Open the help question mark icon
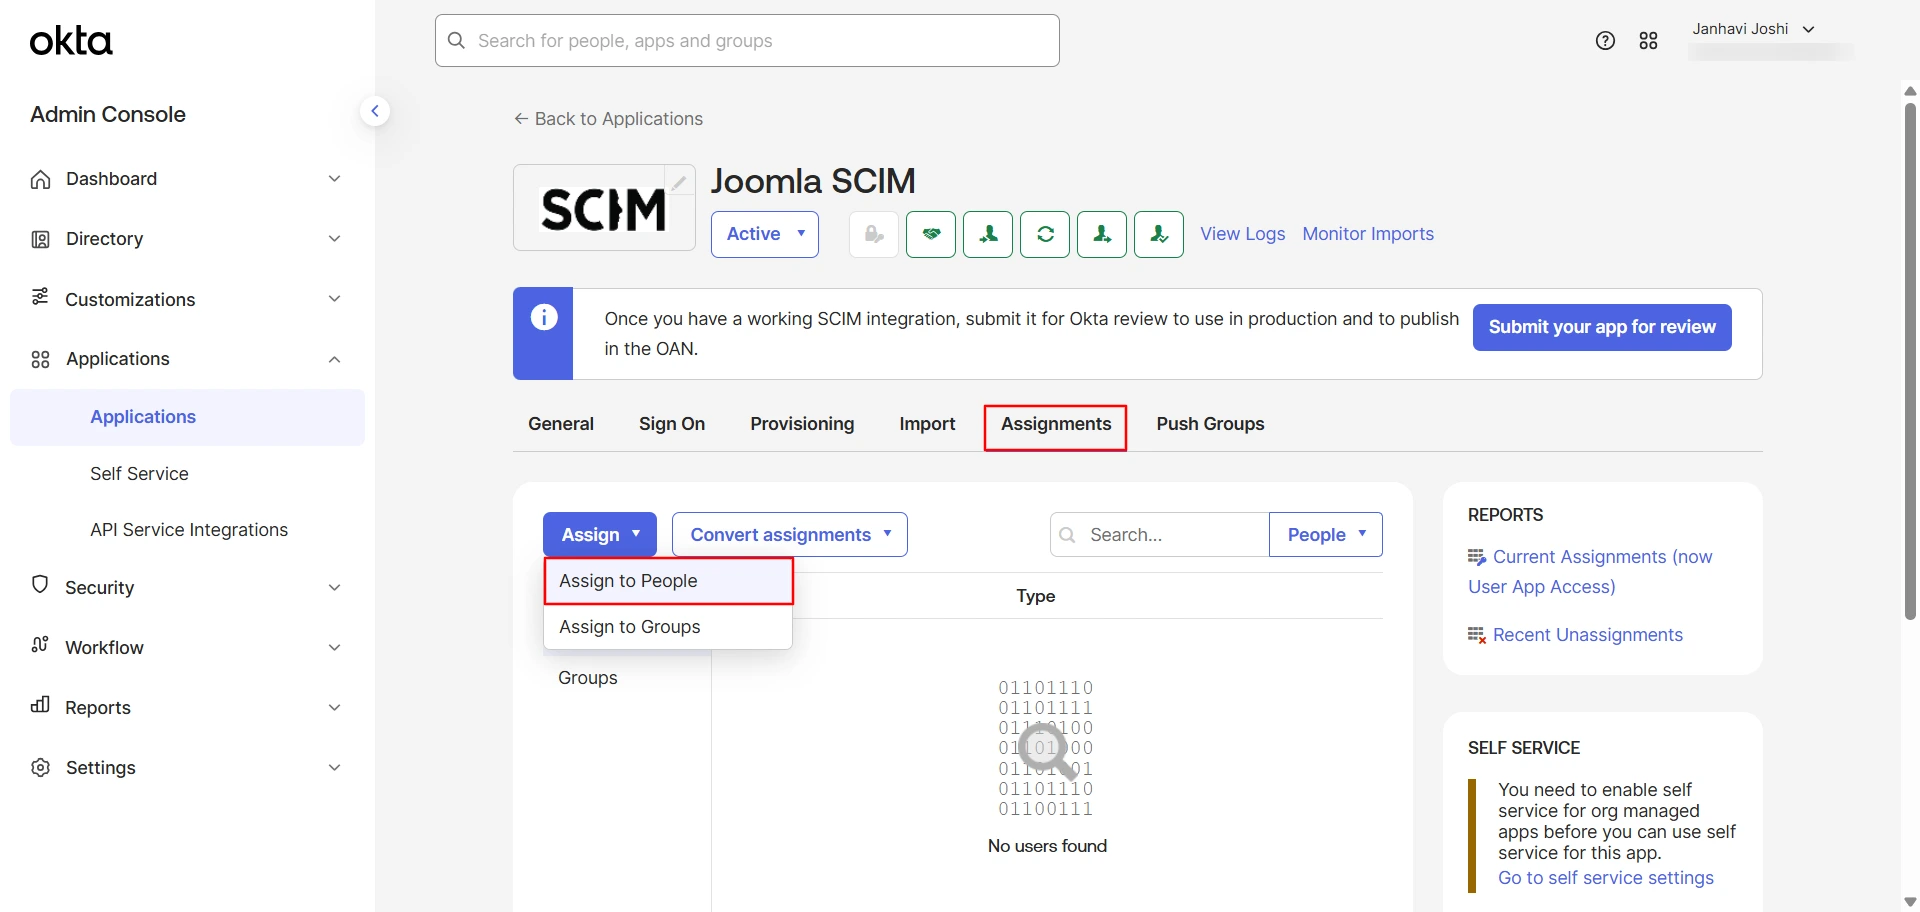The height and width of the screenshot is (912, 1920). [1605, 41]
